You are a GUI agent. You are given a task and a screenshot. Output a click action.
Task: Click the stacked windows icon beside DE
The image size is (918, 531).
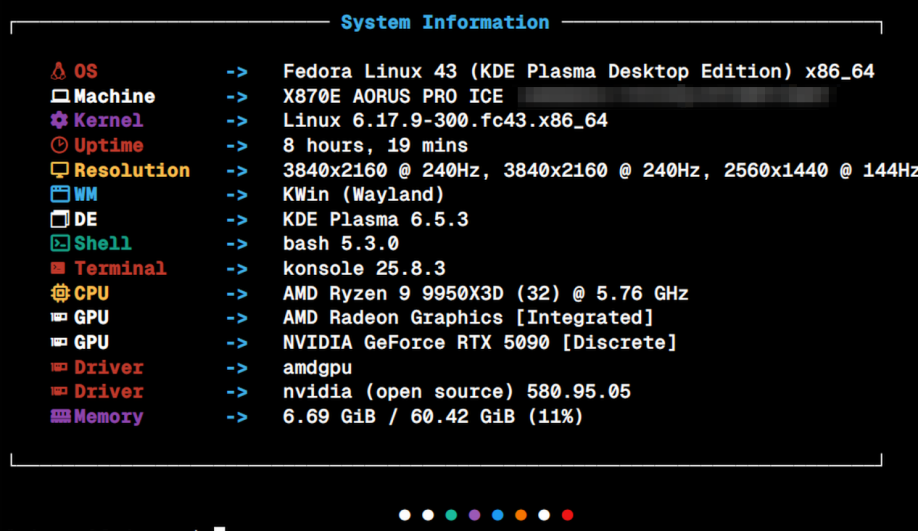click(60, 219)
